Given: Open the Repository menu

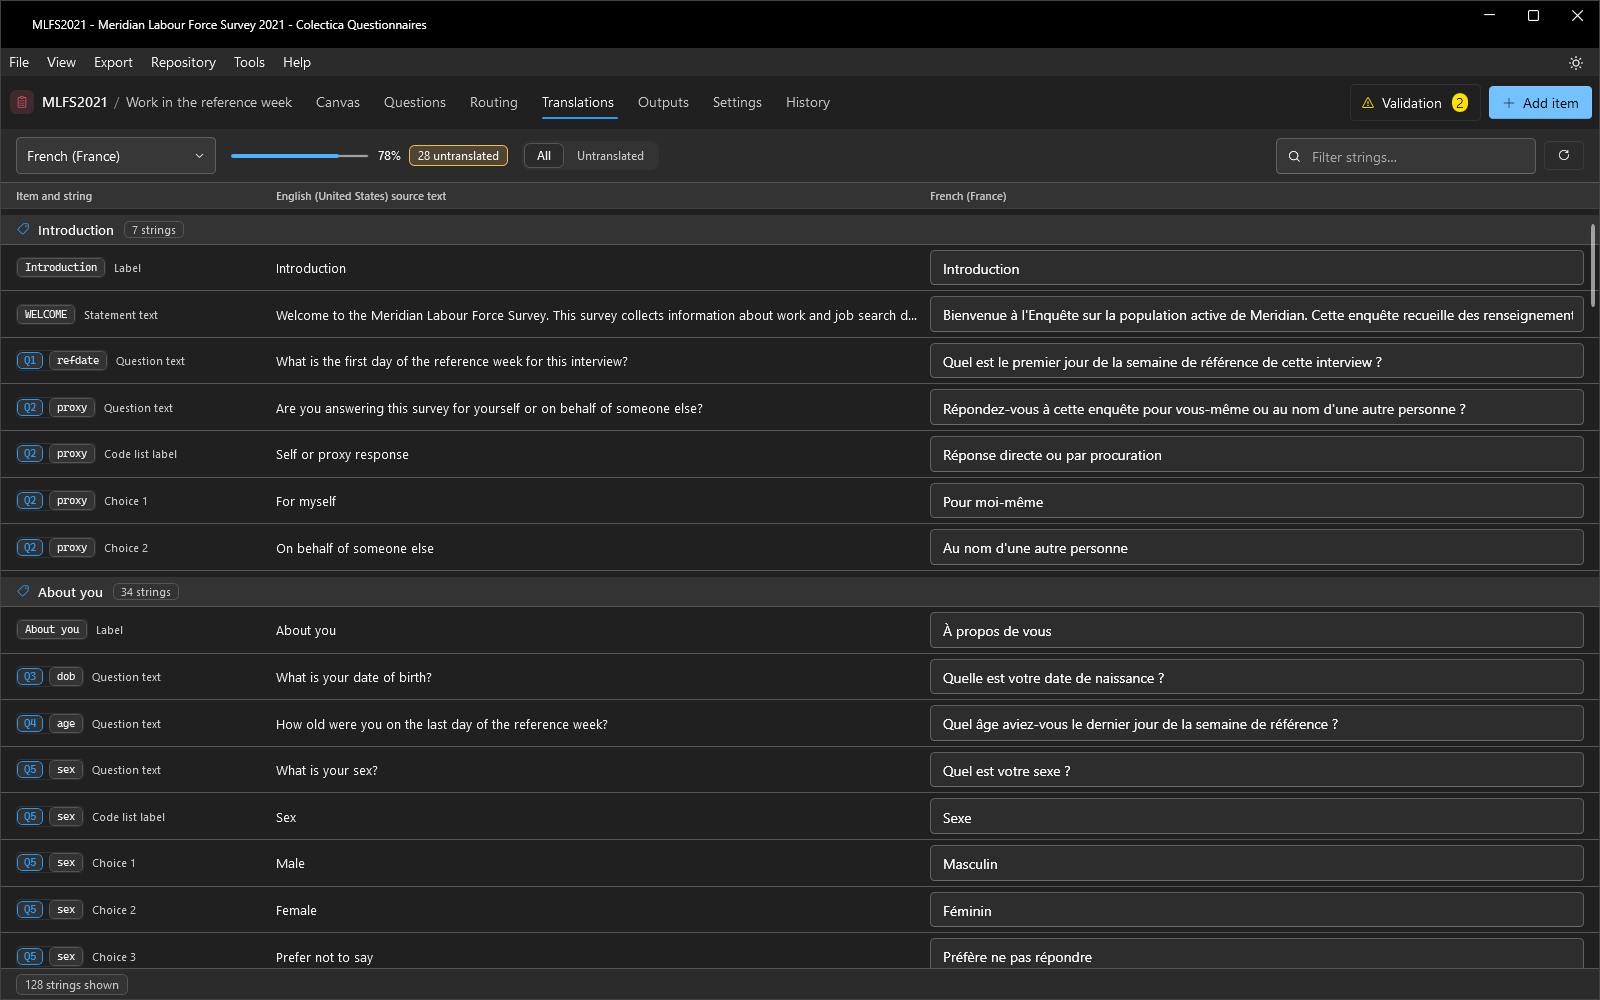Looking at the screenshot, I should [x=183, y=62].
